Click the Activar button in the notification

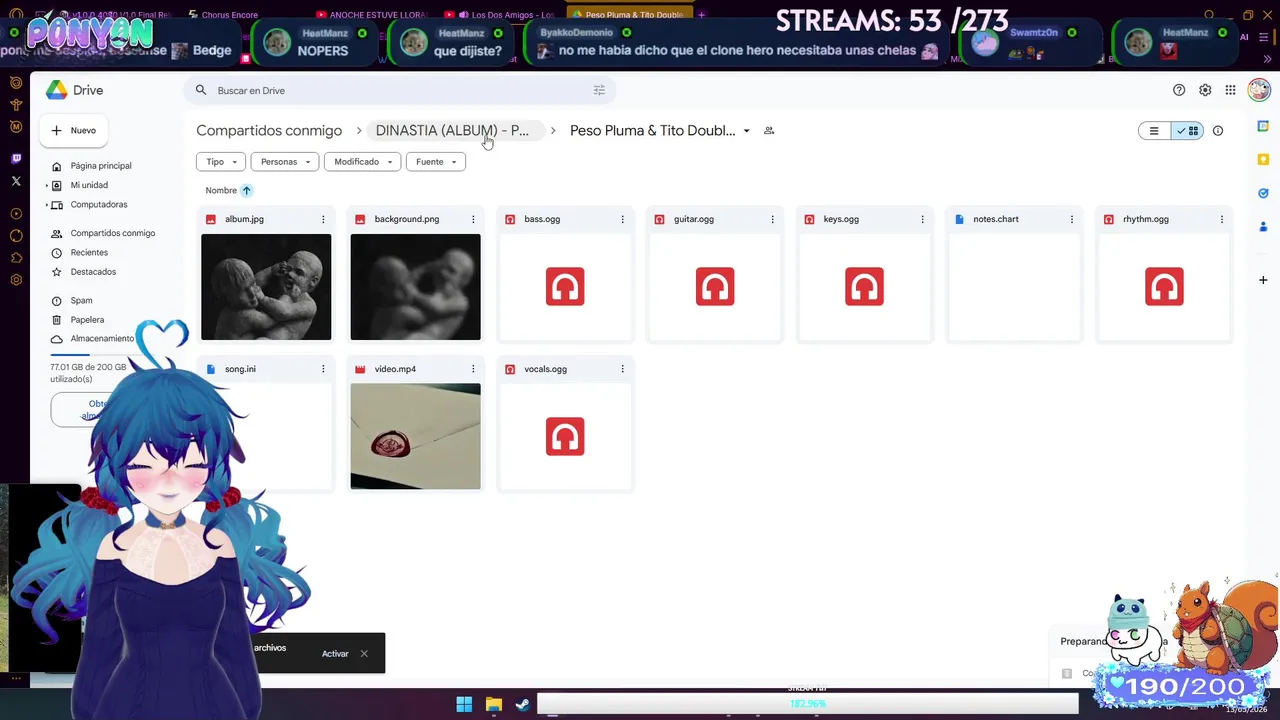coord(335,654)
